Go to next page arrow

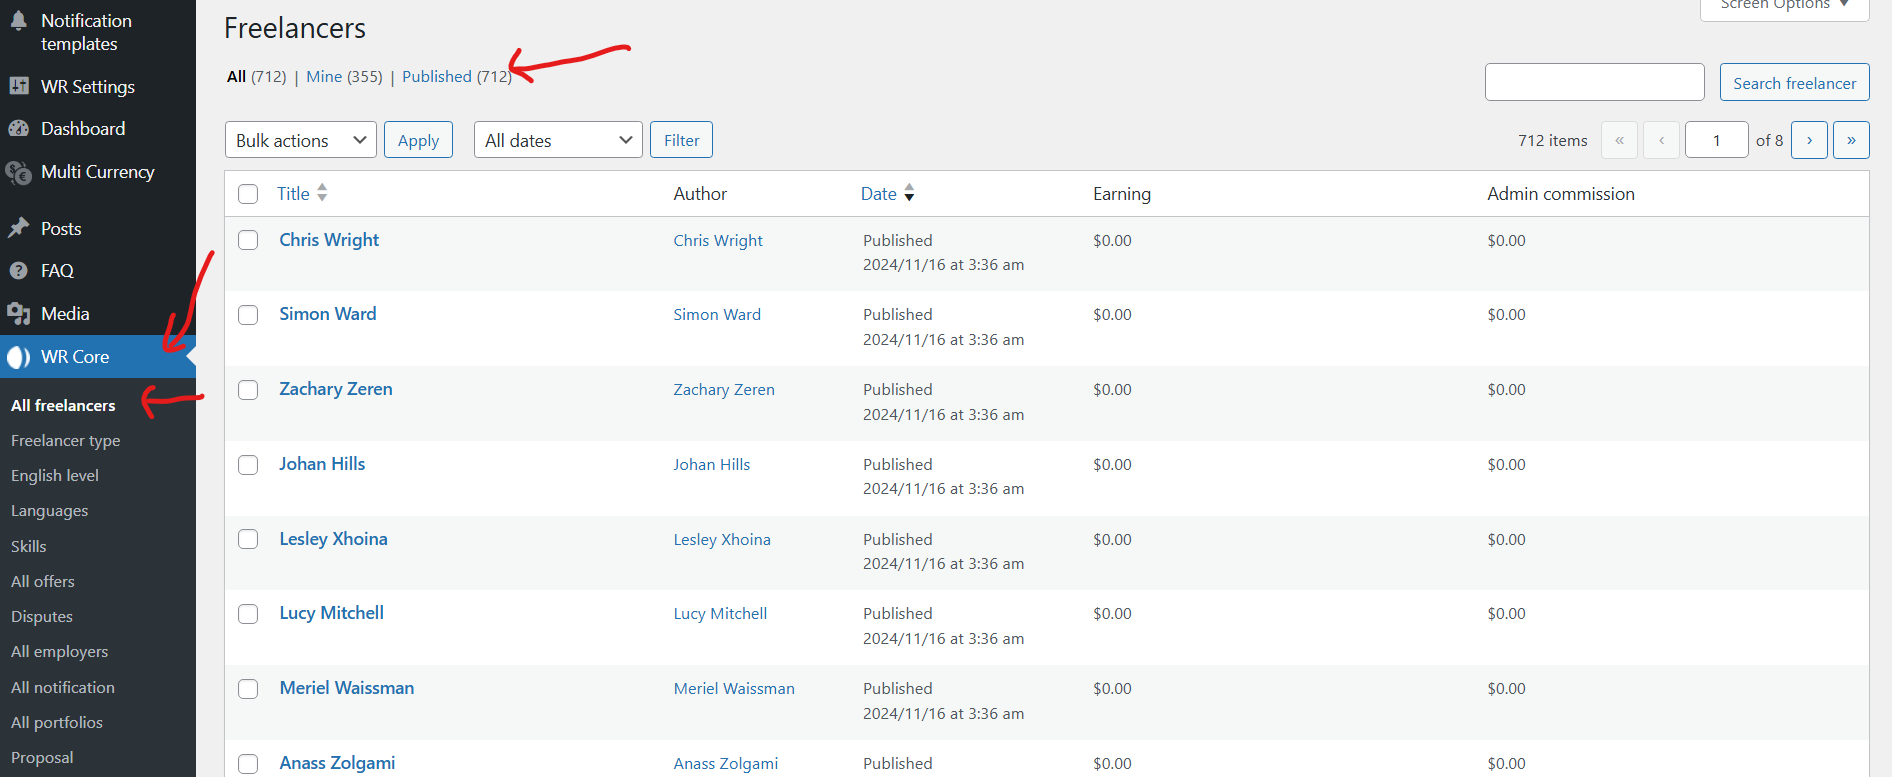pyautogui.click(x=1809, y=140)
